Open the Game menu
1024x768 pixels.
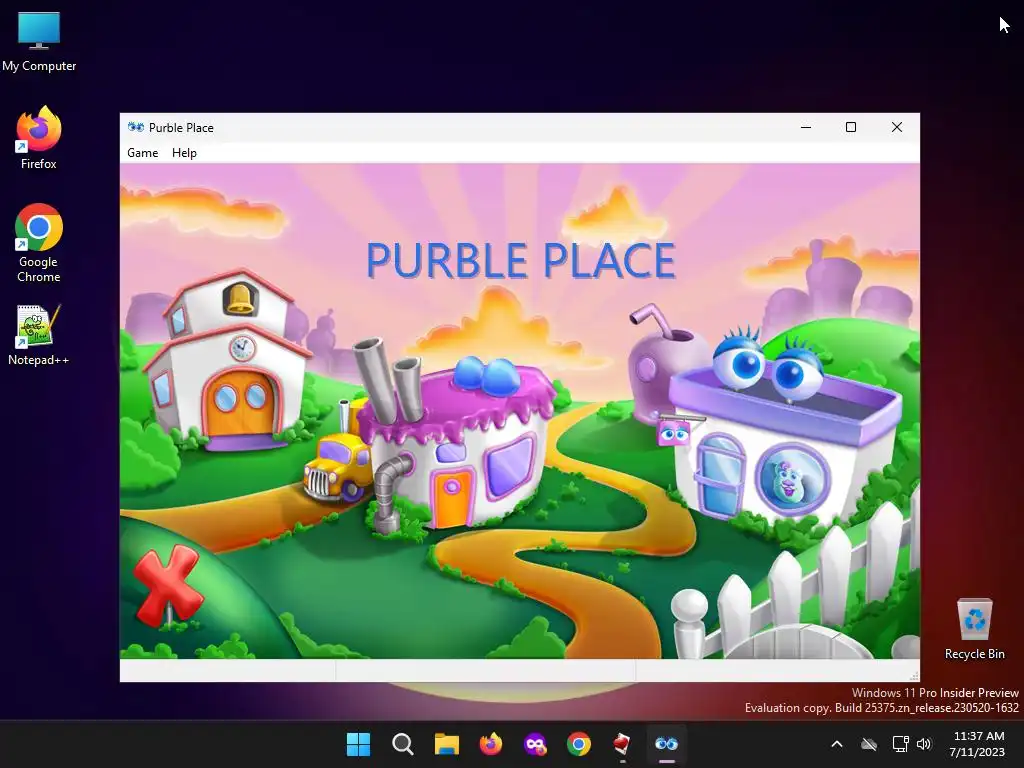142,153
